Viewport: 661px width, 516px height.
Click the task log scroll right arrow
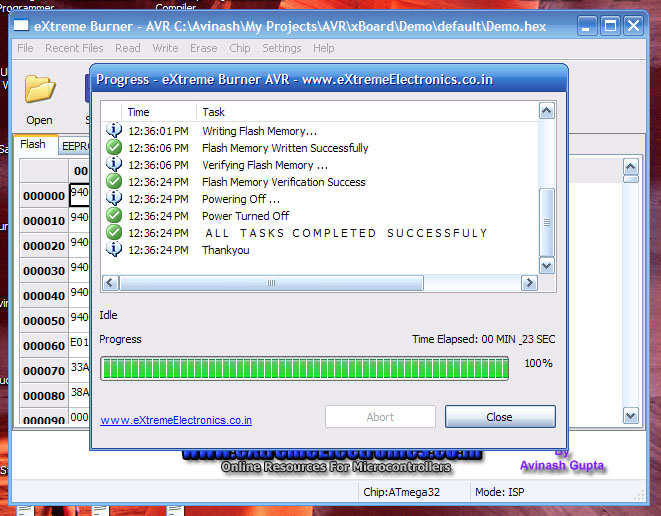[x=529, y=282]
